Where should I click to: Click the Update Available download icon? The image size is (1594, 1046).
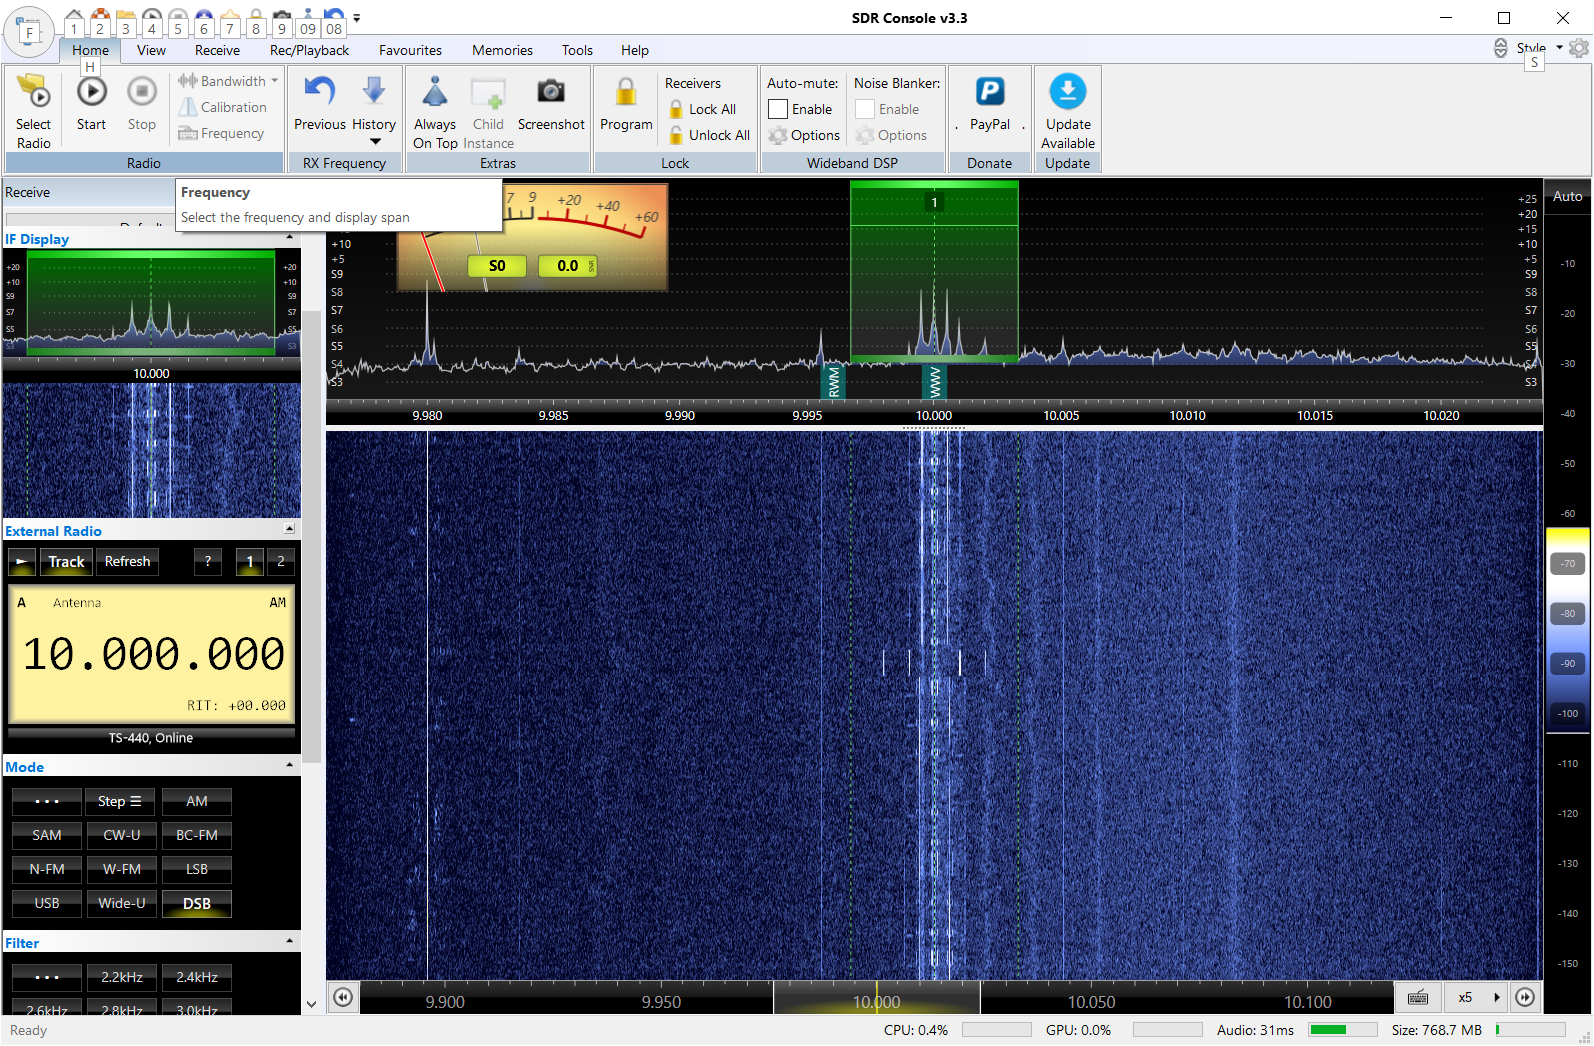coord(1067,93)
